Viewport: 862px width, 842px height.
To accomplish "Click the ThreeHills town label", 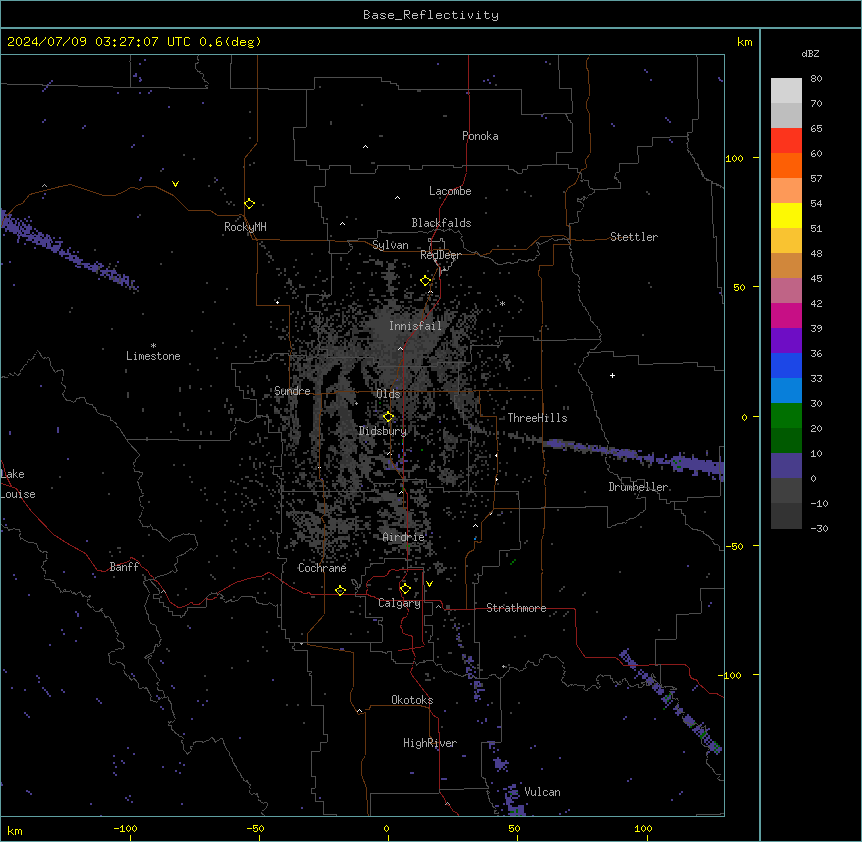I will (x=537, y=418).
